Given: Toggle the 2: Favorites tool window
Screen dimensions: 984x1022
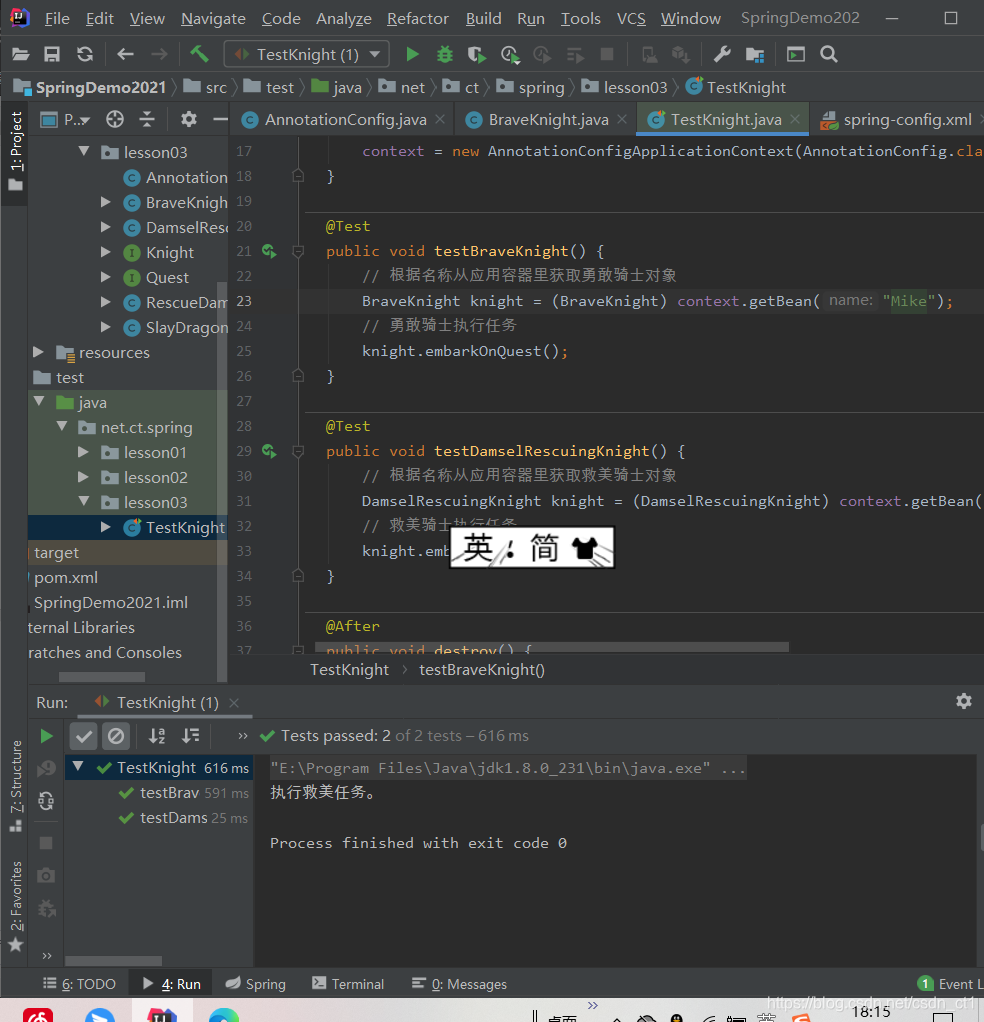Looking at the screenshot, I should point(16,906).
